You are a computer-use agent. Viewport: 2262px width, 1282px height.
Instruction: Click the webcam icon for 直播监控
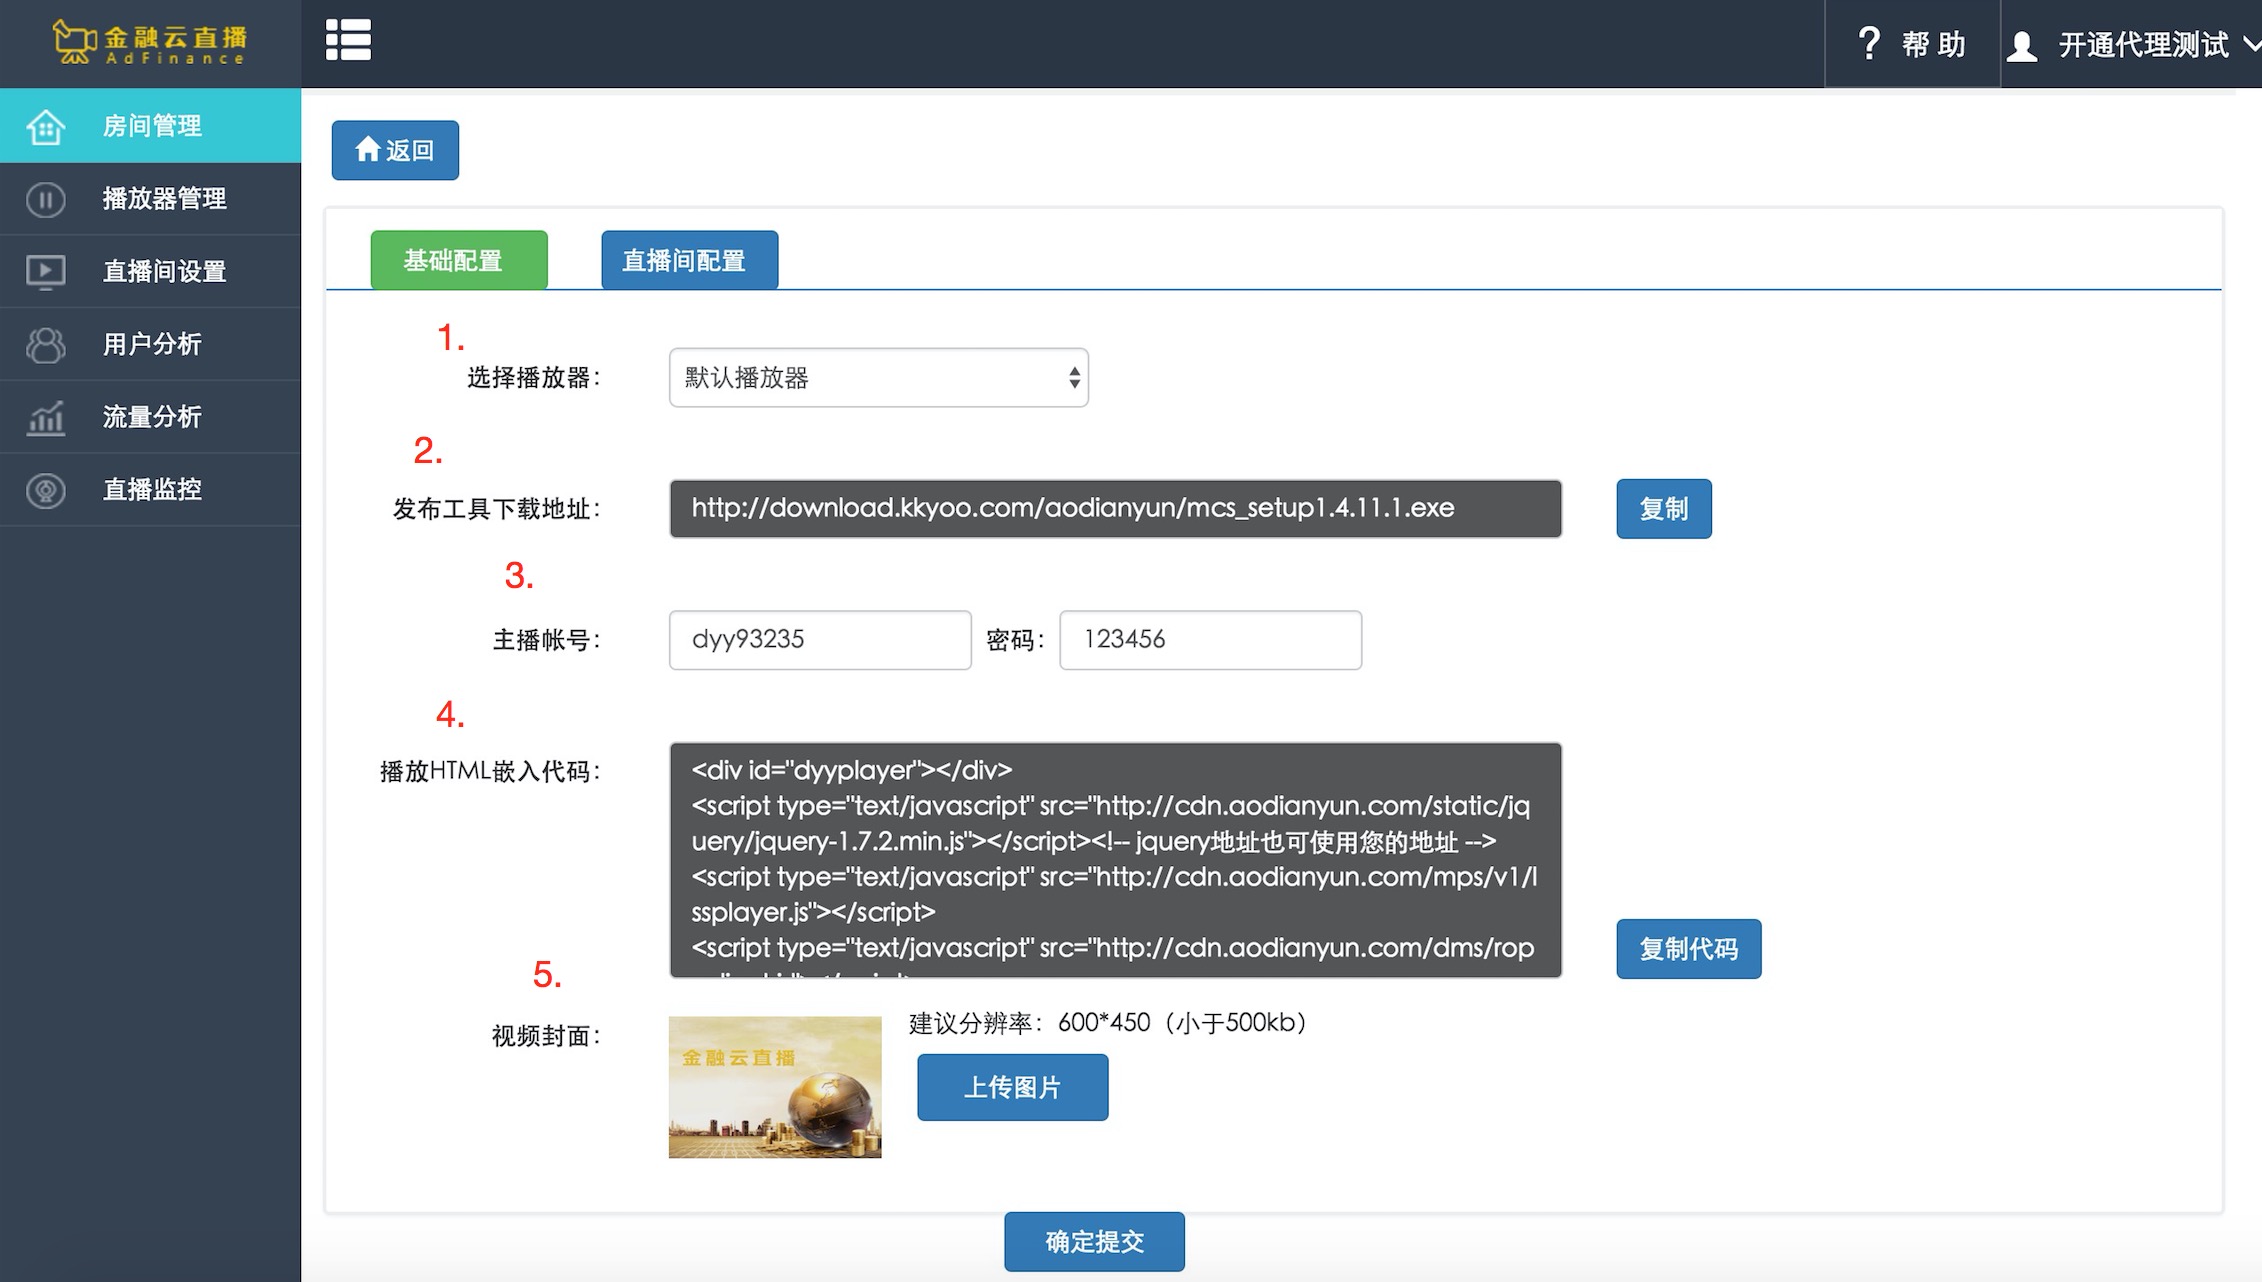(46, 490)
